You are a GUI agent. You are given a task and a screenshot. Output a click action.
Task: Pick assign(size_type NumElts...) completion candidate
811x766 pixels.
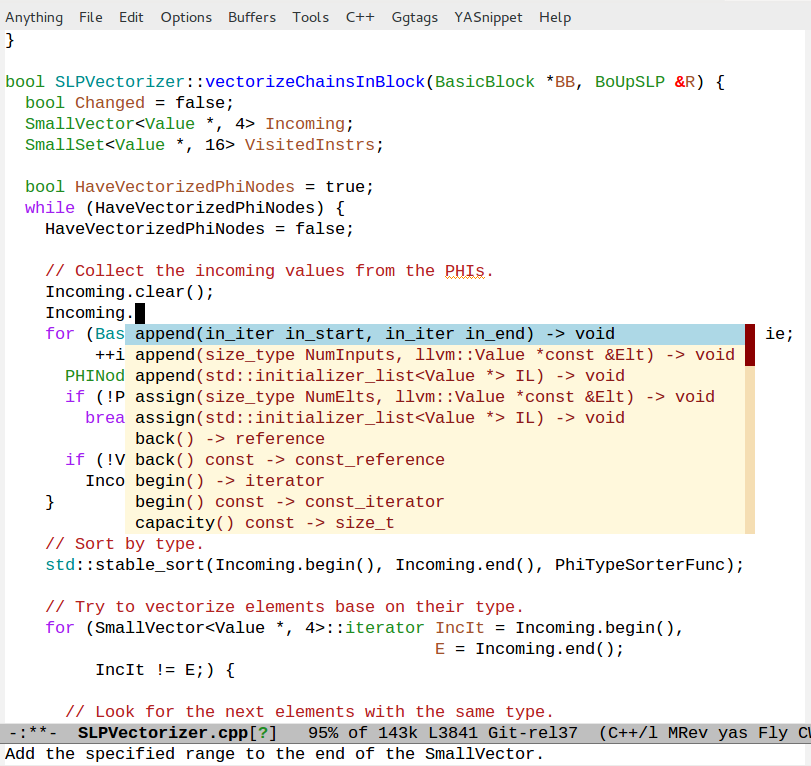(435, 397)
